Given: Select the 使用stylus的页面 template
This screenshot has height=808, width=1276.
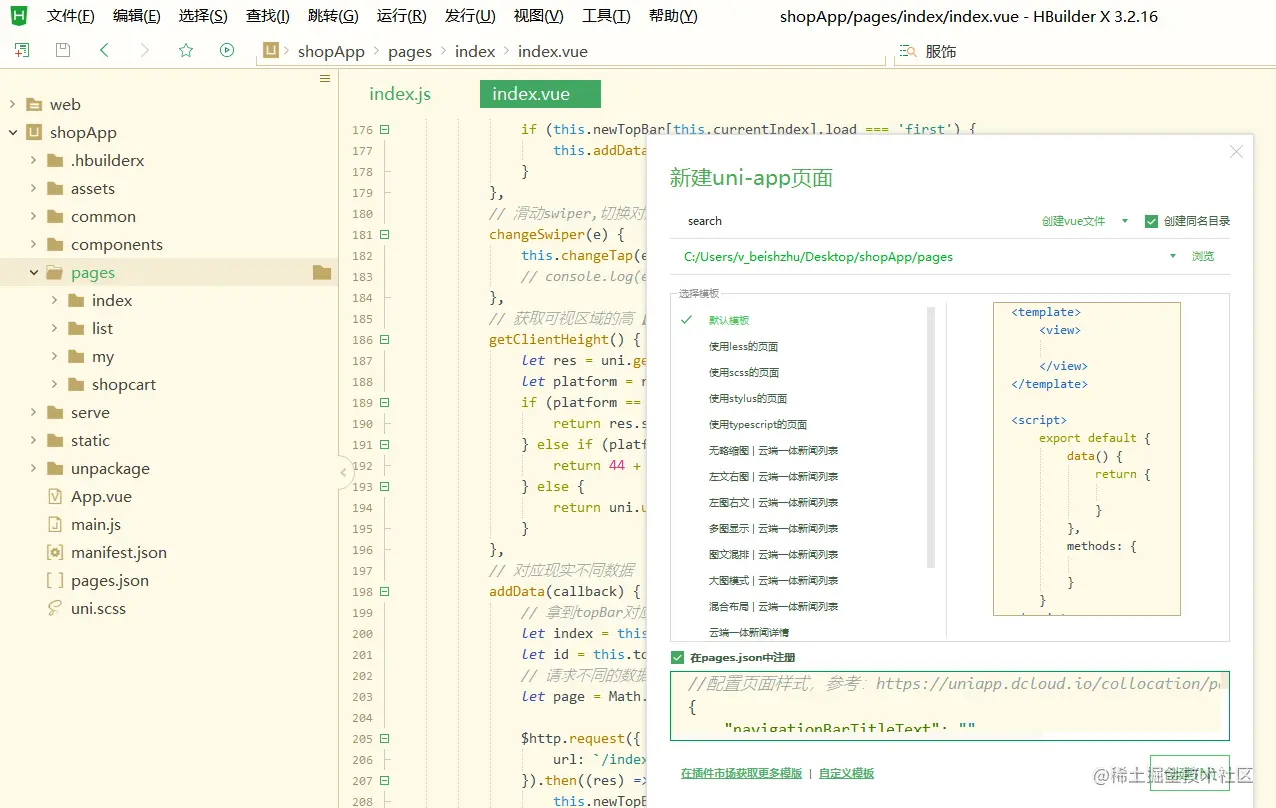Looking at the screenshot, I should click(x=748, y=398).
